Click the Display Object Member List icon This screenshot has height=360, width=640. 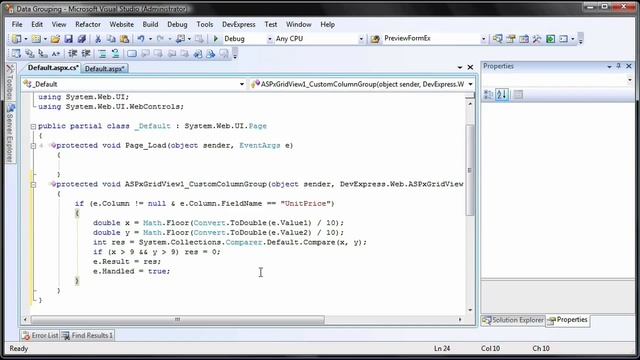16,53
